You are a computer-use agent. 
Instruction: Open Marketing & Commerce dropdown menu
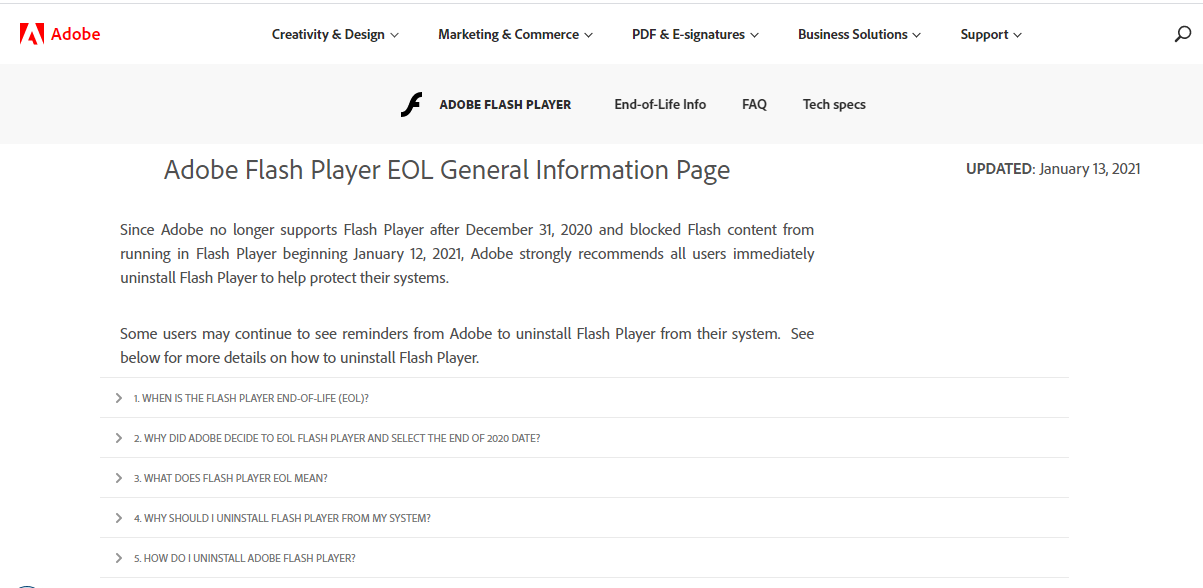515,34
